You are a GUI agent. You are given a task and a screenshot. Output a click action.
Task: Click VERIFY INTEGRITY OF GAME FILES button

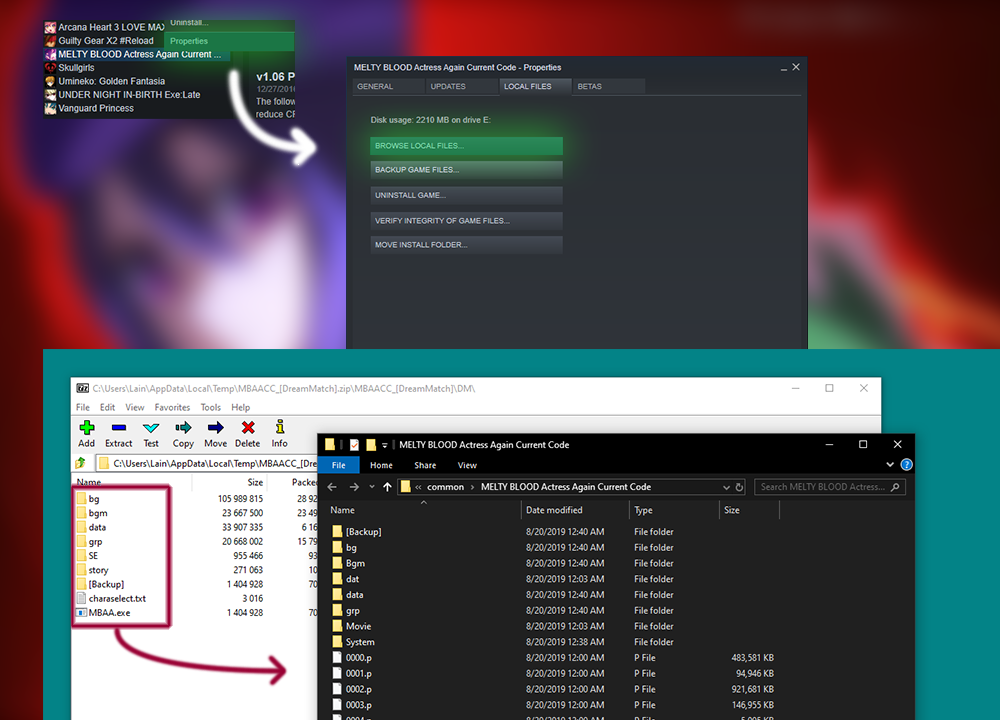(466, 221)
